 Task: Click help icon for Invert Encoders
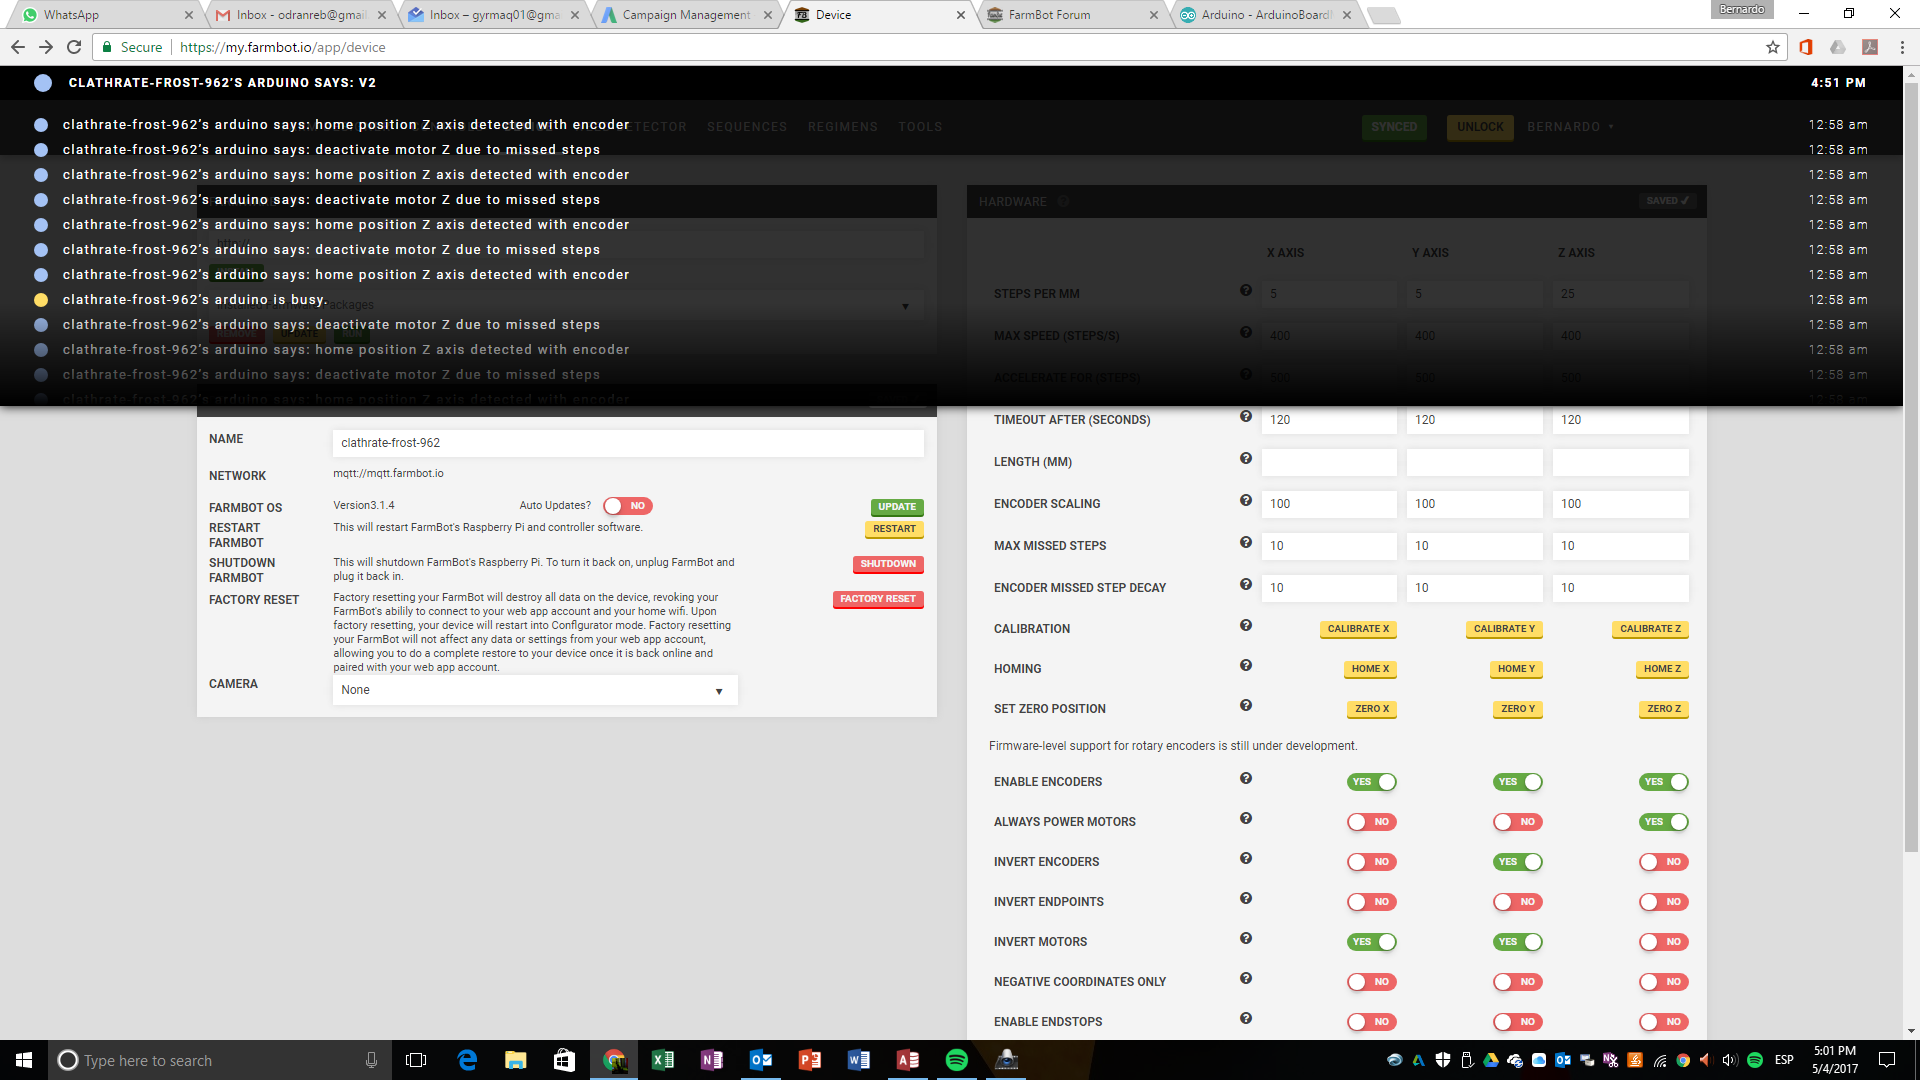tap(1246, 858)
